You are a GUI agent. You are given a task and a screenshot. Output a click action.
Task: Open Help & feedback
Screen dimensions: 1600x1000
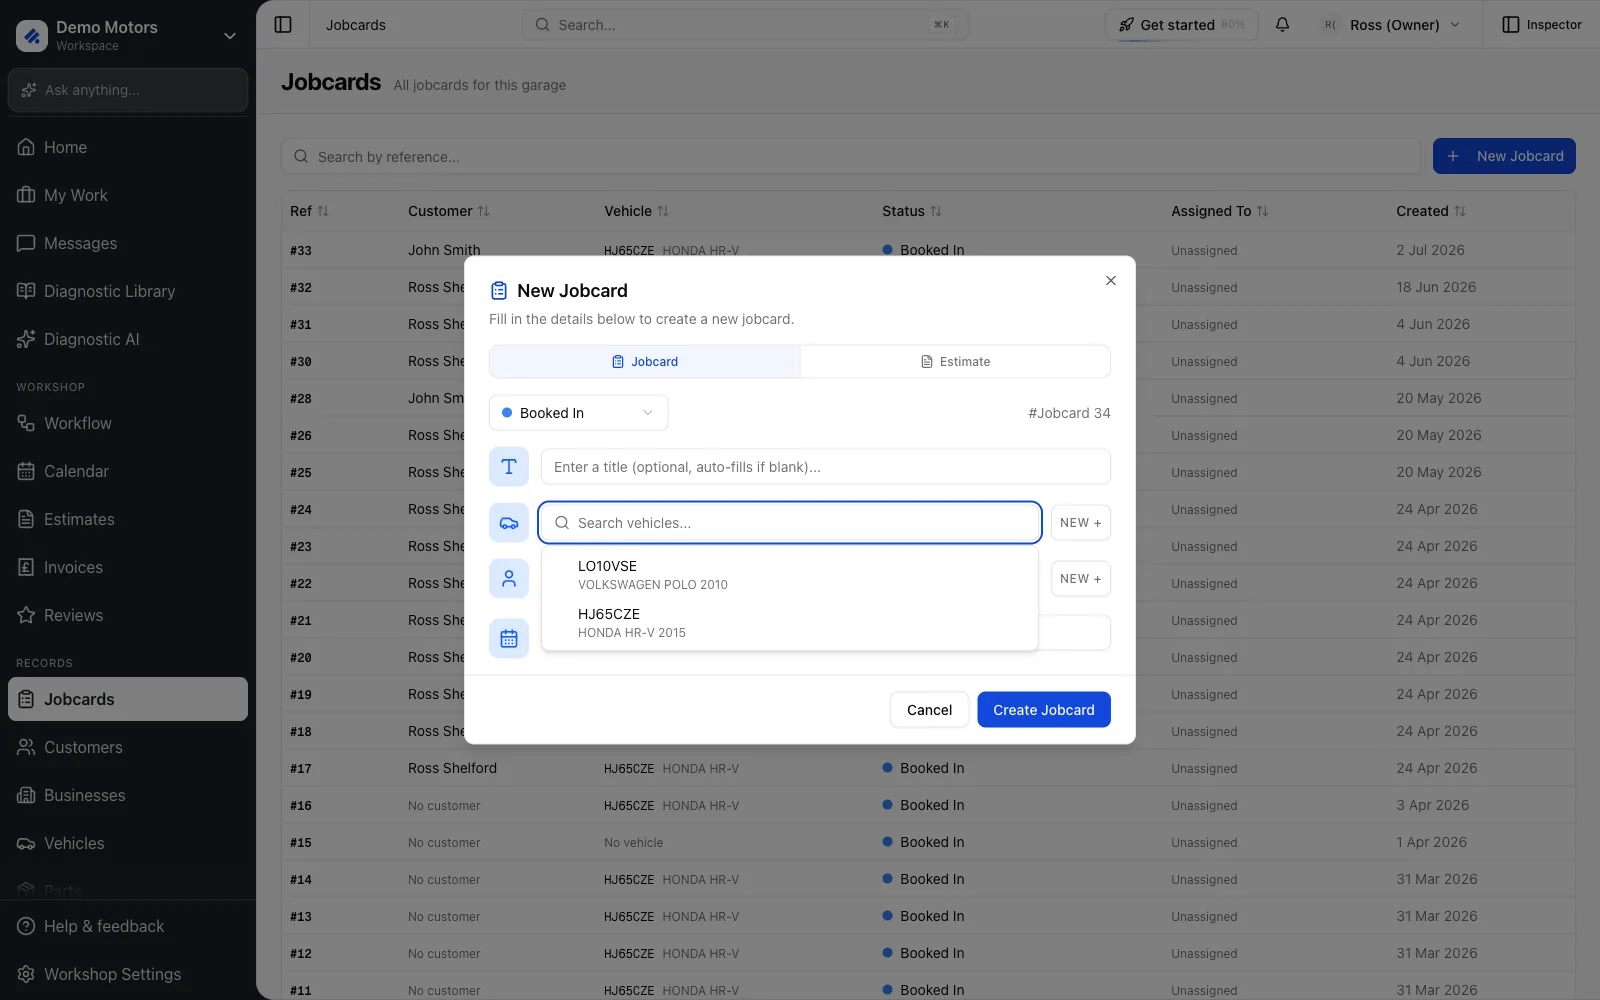pyautogui.click(x=128, y=926)
